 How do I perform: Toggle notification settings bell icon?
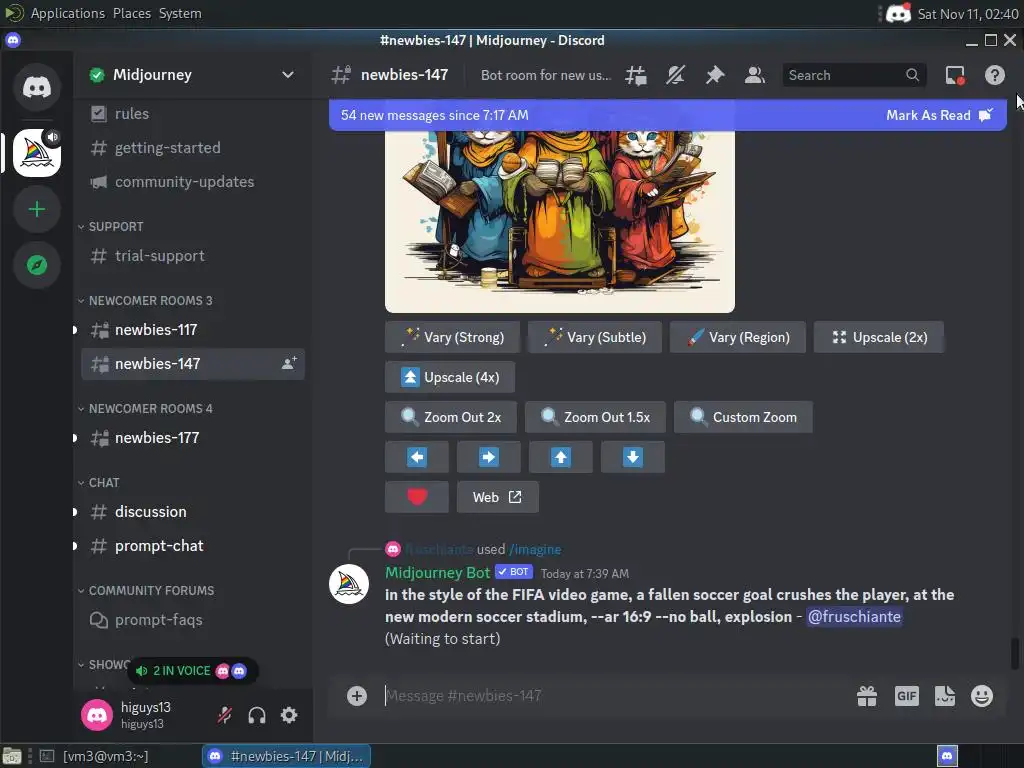pos(675,75)
